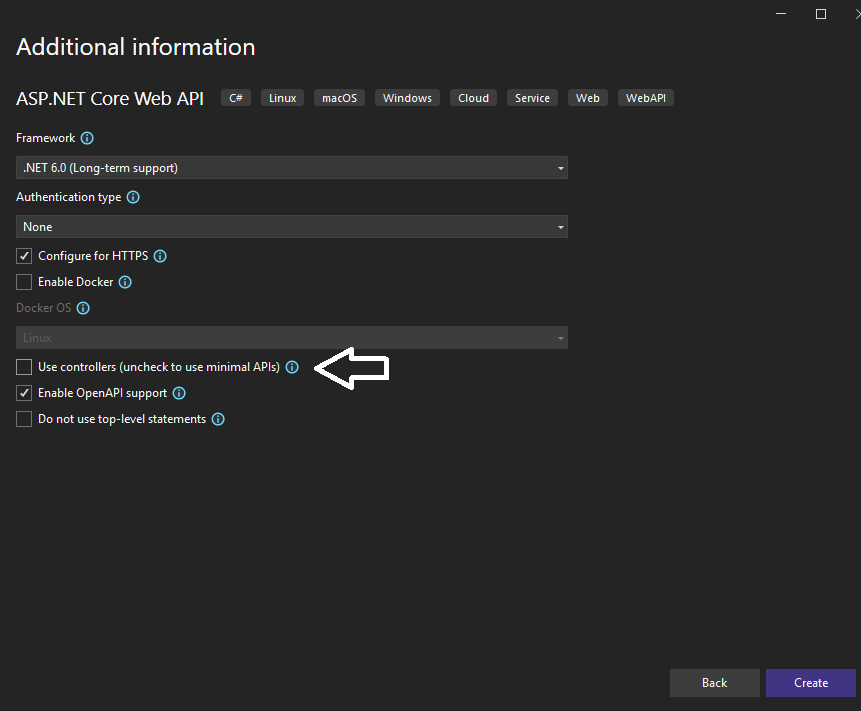The image size is (861, 711).
Task: Maximize the dialog window
Action: click(821, 14)
